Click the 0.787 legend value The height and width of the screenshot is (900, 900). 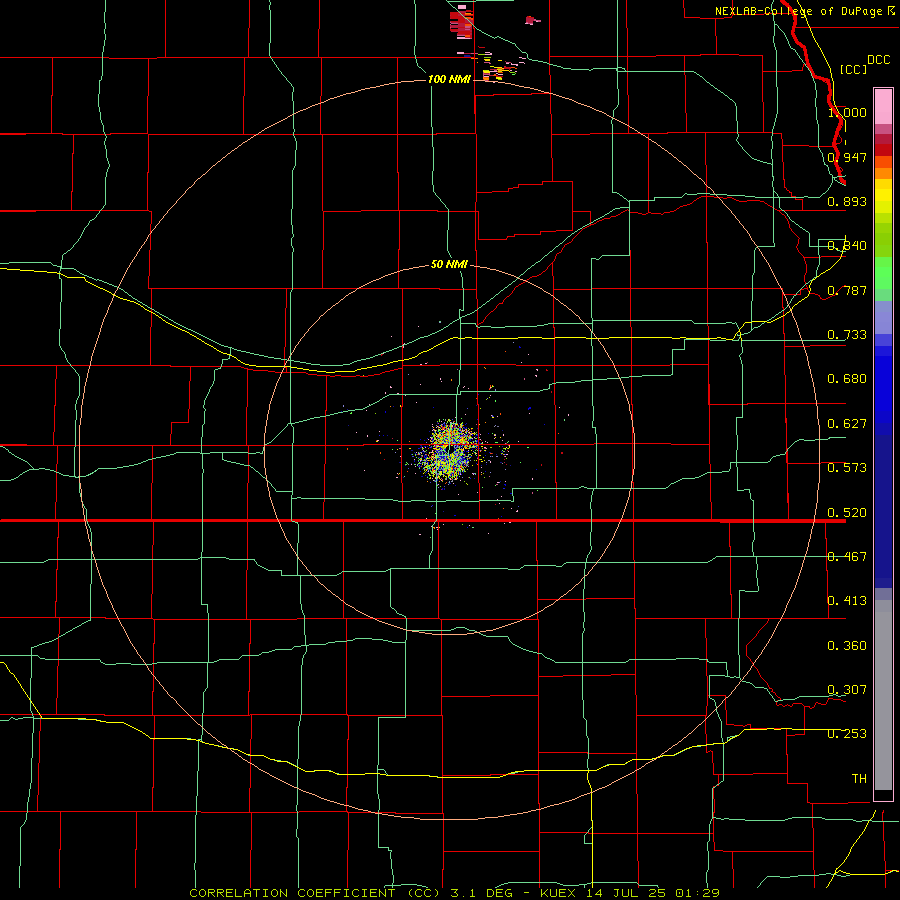click(847, 290)
